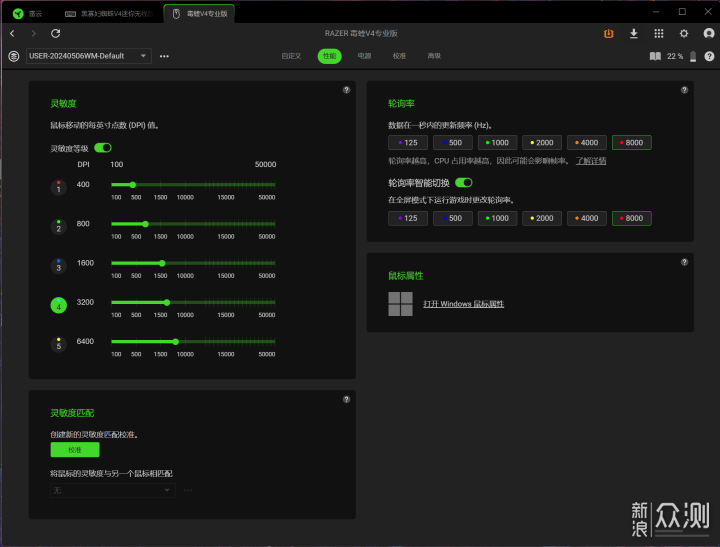The height and width of the screenshot is (547, 720).
Task: Switch to the 自定义 tab
Action: click(x=291, y=56)
